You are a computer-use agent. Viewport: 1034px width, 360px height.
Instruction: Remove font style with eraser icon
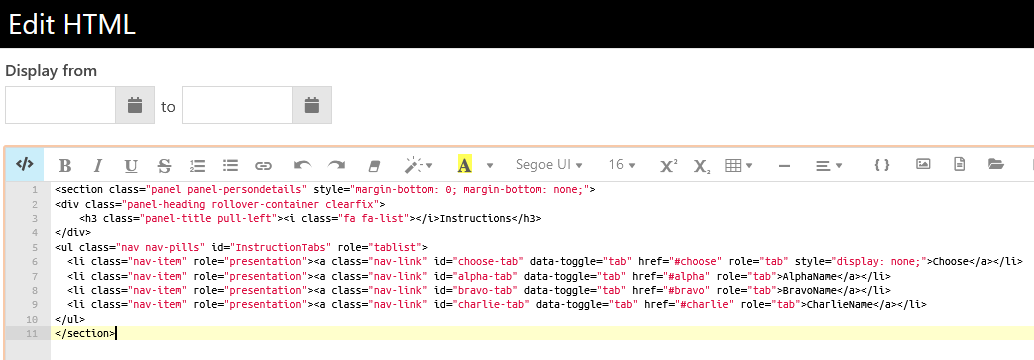[374, 165]
